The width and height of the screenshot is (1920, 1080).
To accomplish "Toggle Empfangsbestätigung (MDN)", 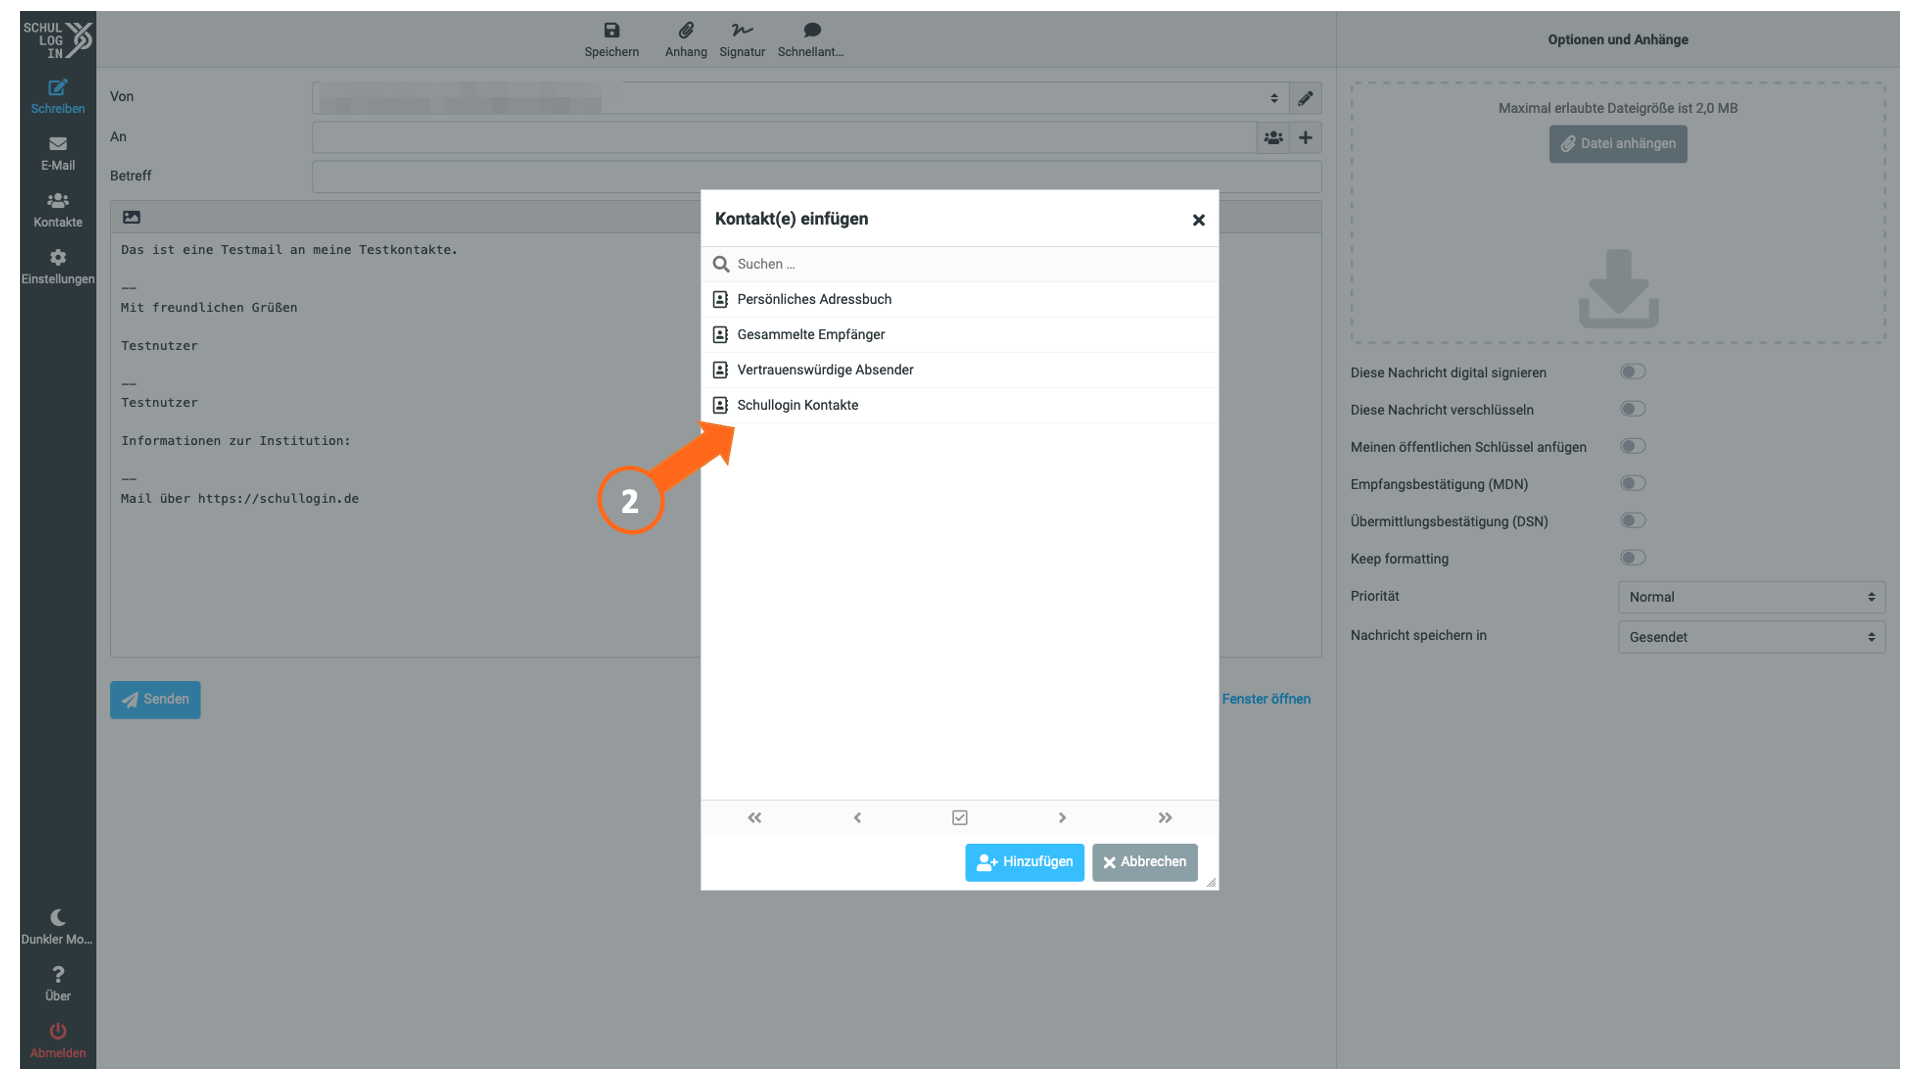I will [1632, 483].
